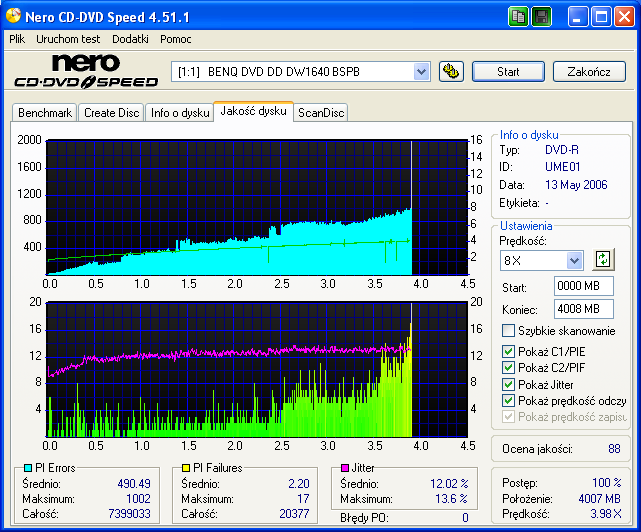
Task: Close the Nero CD-DVD Speed window
Action: [624, 17]
